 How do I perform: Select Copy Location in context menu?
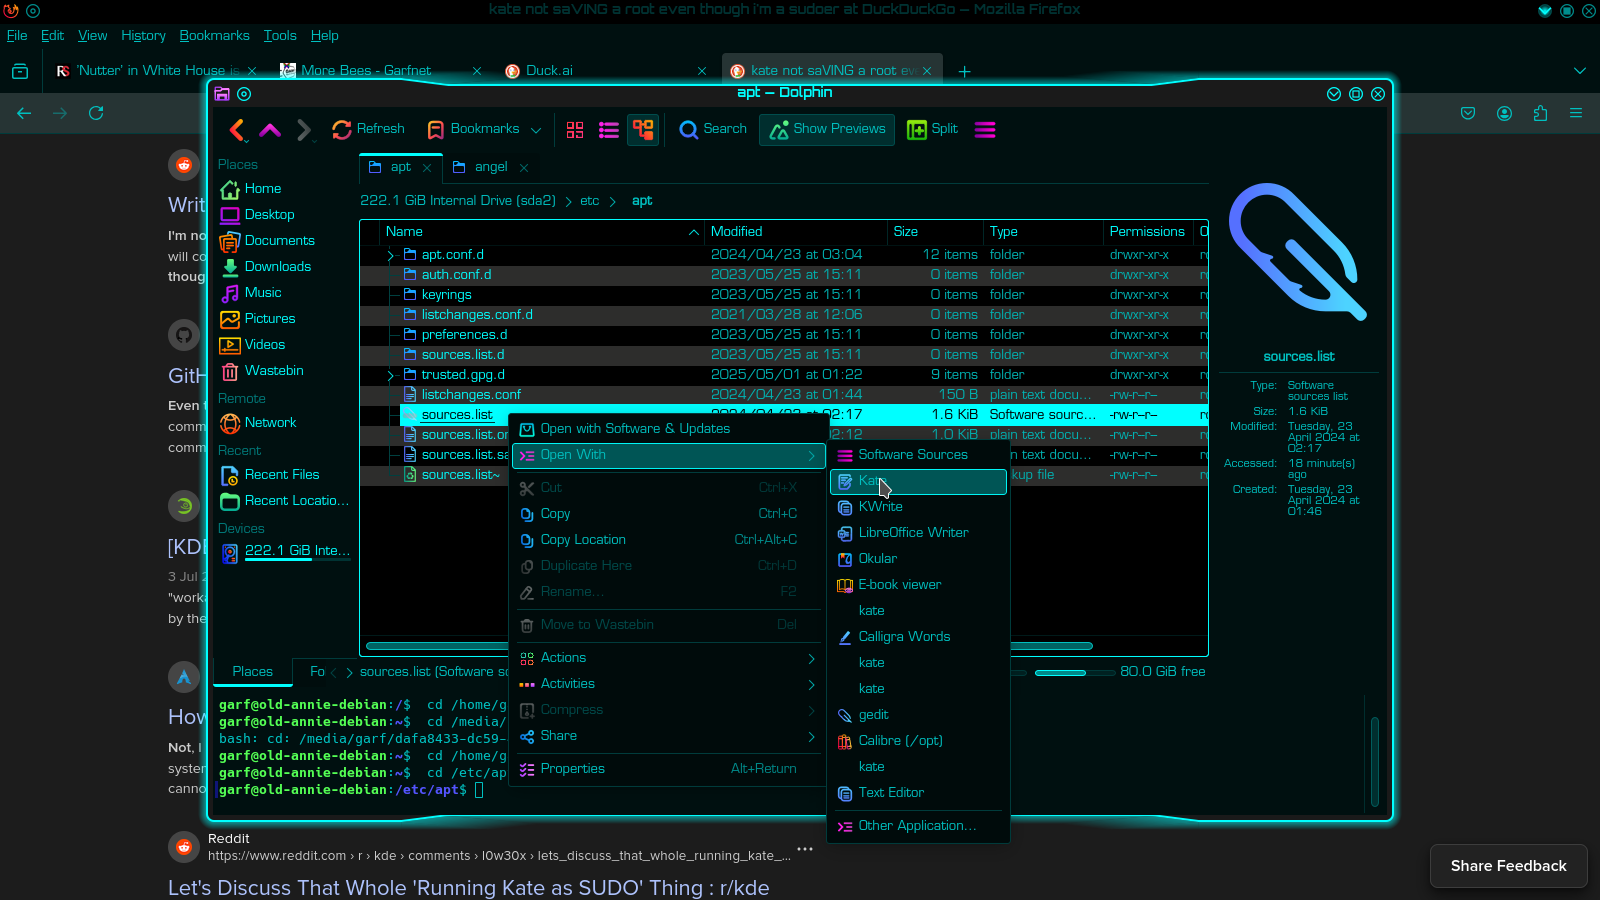point(669,540)
